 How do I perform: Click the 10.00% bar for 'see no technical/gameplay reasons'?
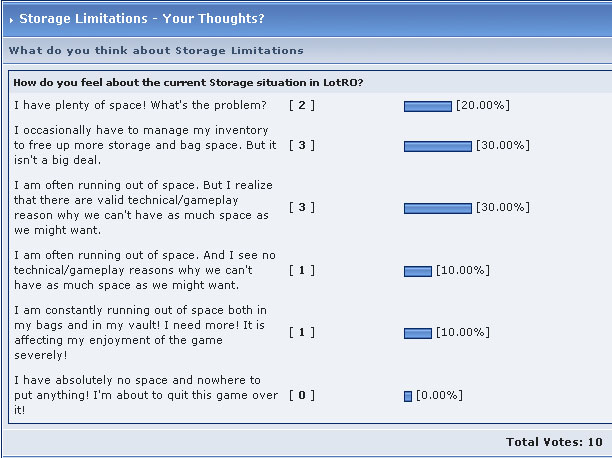coord(418,271)
